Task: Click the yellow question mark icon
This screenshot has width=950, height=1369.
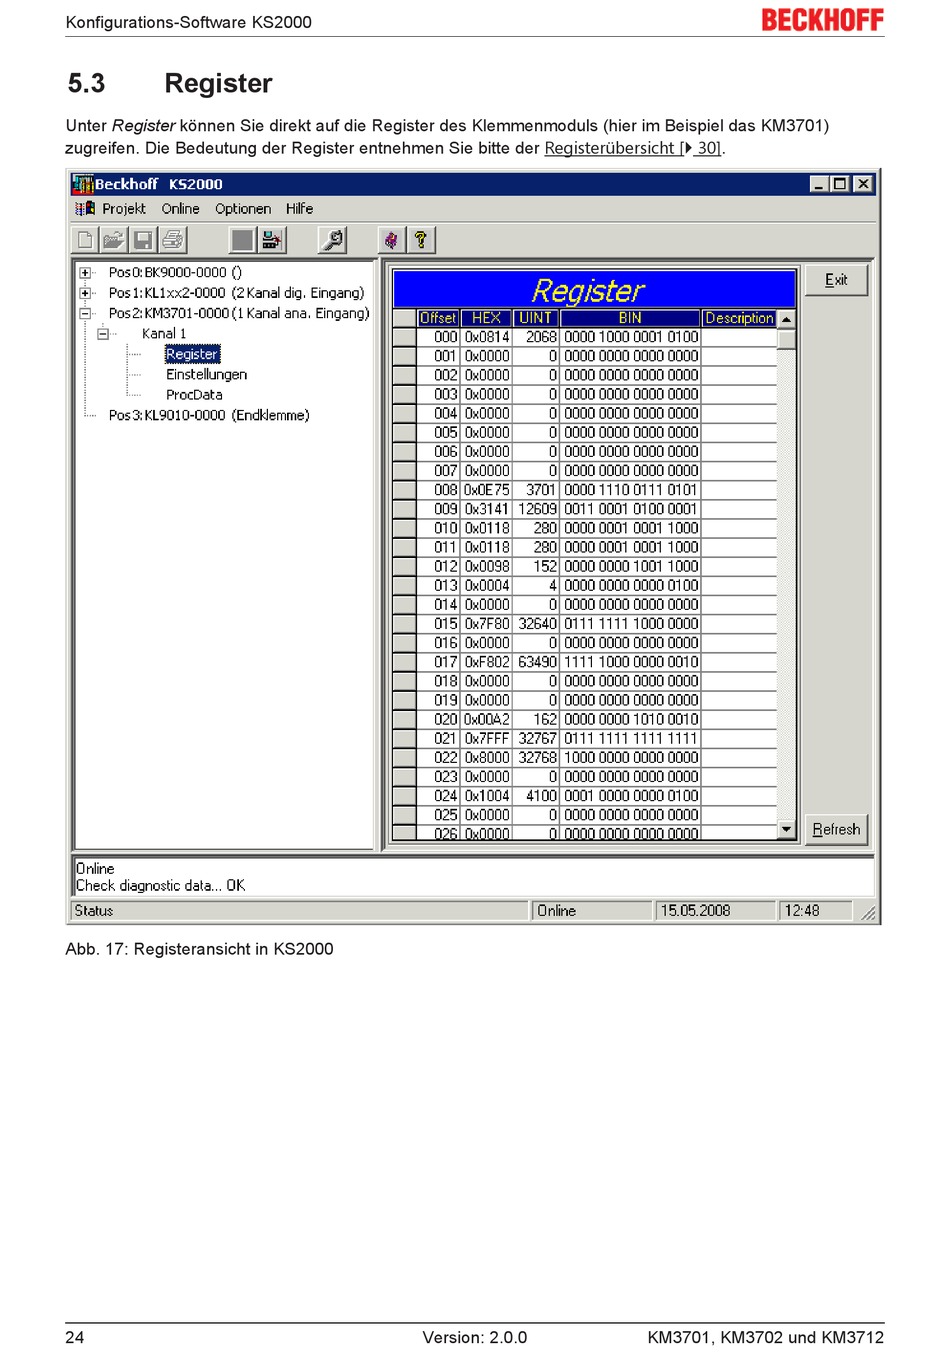Action: pos(421,240)
